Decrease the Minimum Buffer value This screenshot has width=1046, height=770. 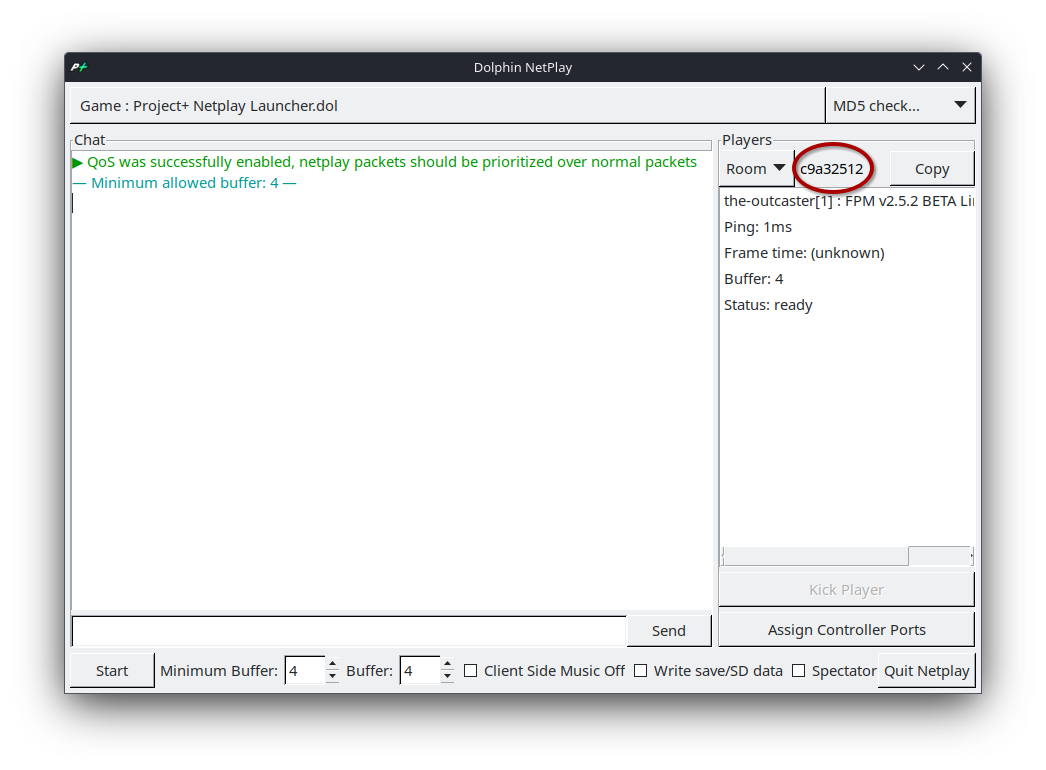pyautogui.click(x=332, y=677)
